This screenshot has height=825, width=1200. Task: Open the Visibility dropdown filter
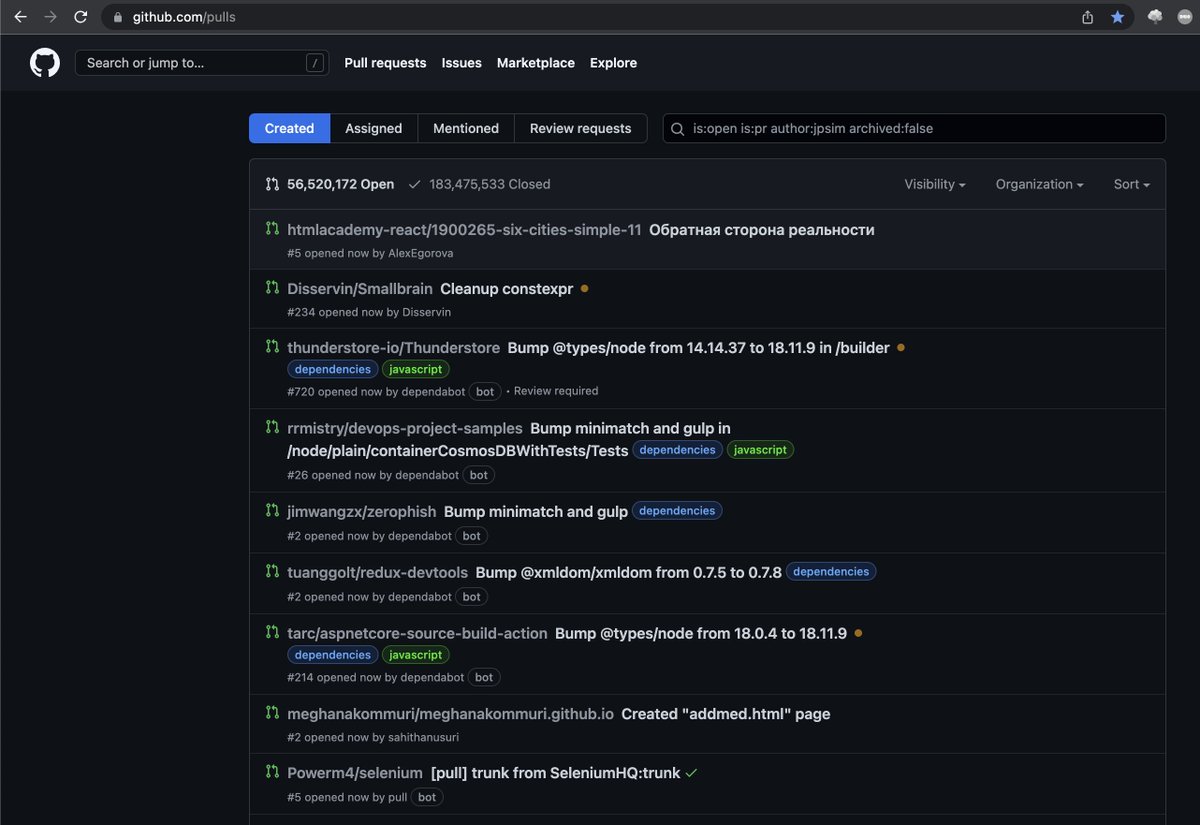[935, 184]
